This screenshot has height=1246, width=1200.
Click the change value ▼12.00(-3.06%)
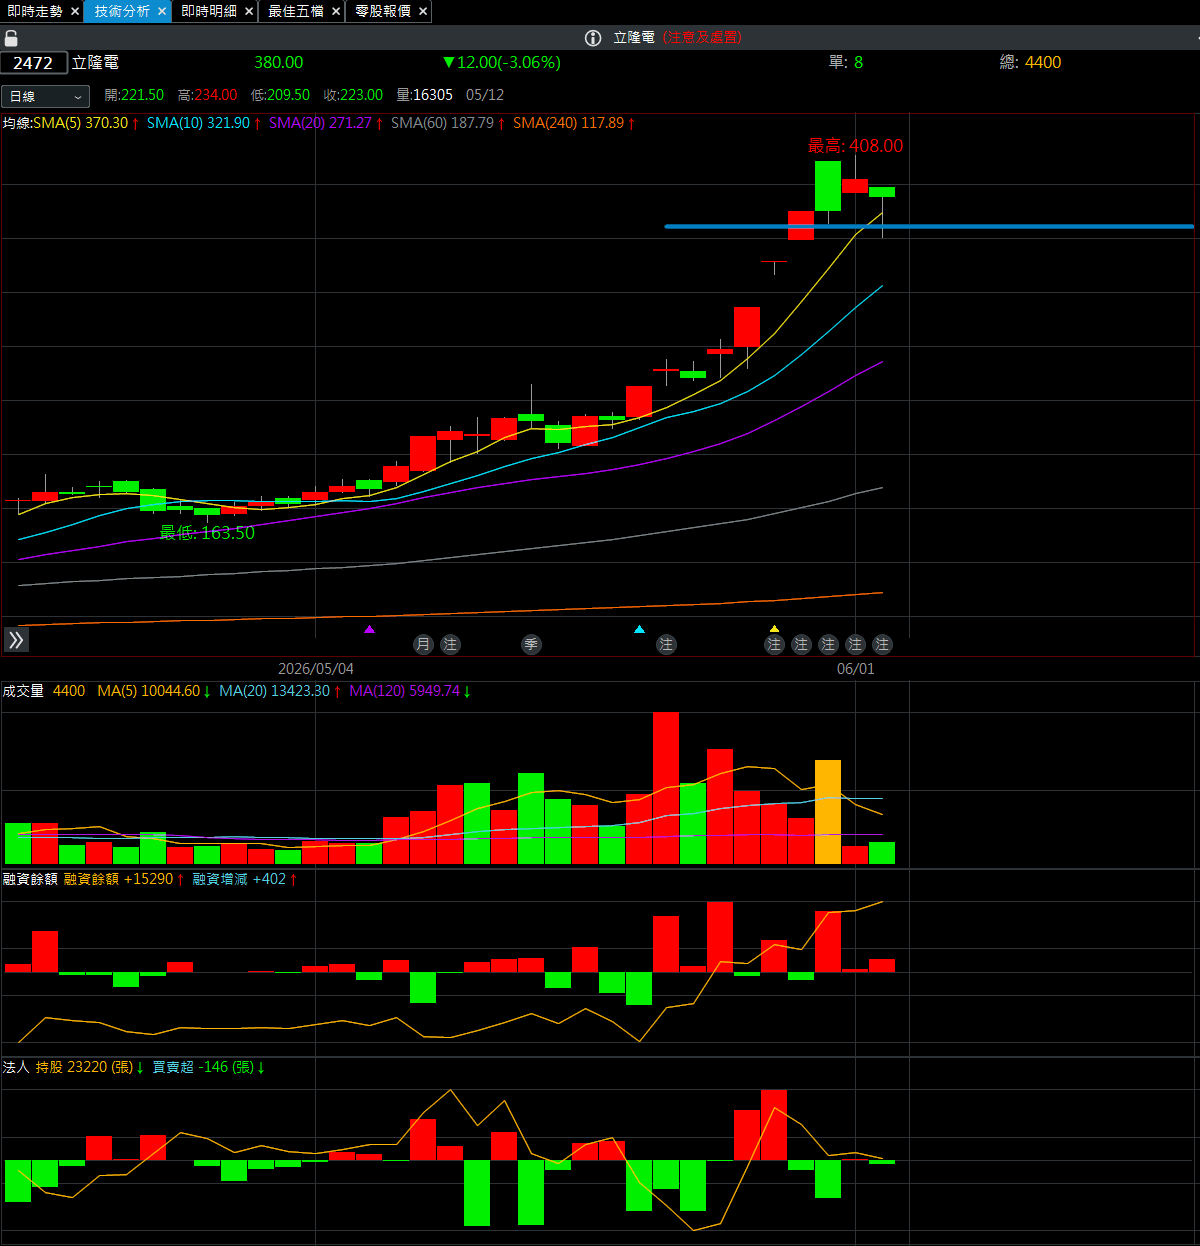click(x=502, y=62)
